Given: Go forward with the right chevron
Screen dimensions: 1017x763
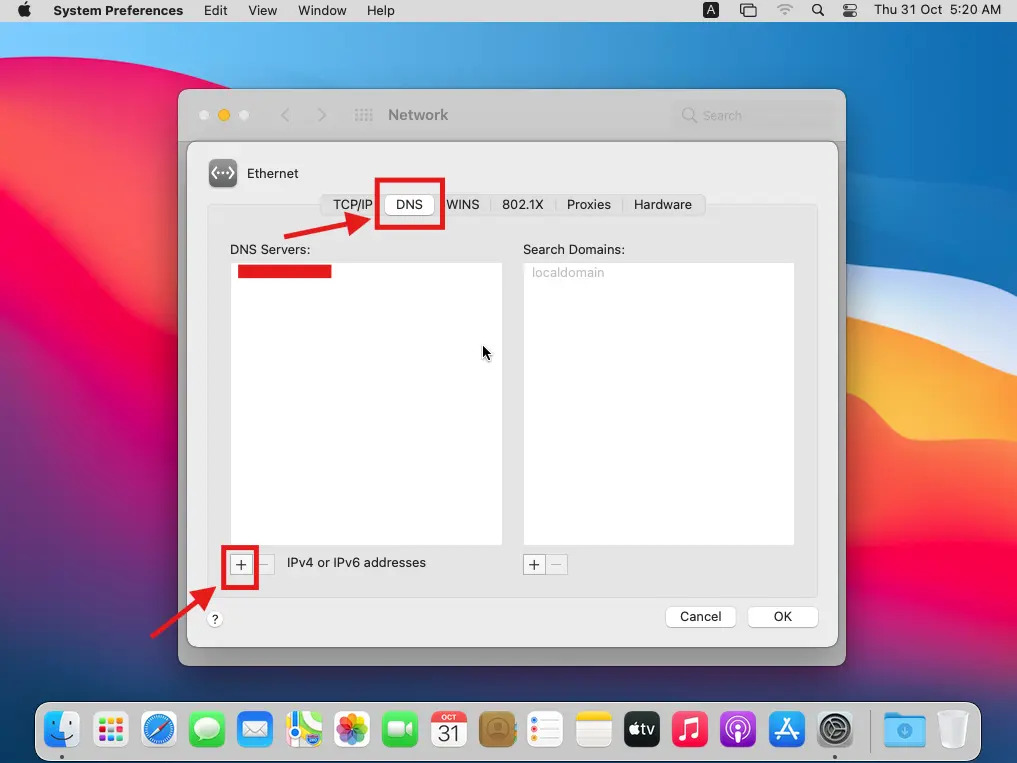Looking at the screenshot, I should click(x=322, y=115).
